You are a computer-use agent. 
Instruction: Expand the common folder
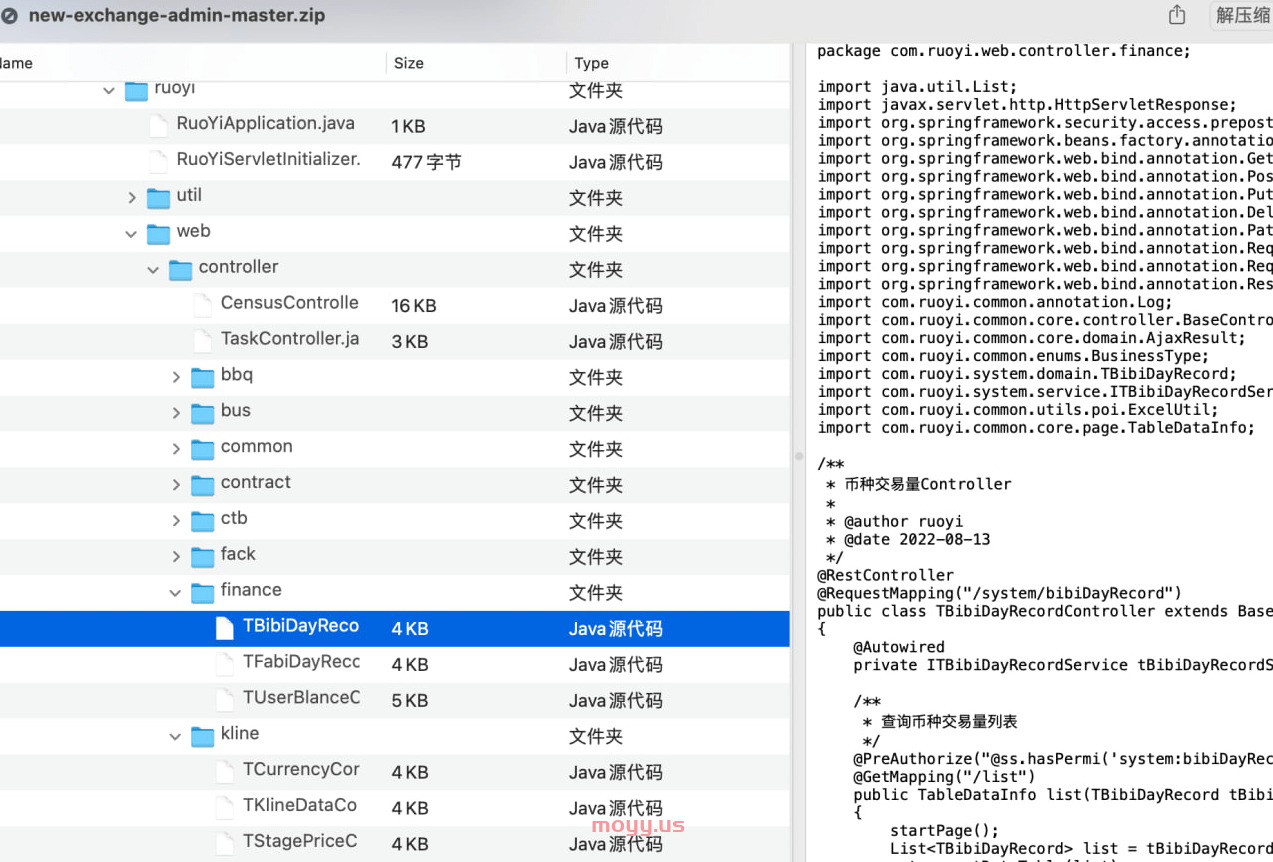(x=176, y=449)
